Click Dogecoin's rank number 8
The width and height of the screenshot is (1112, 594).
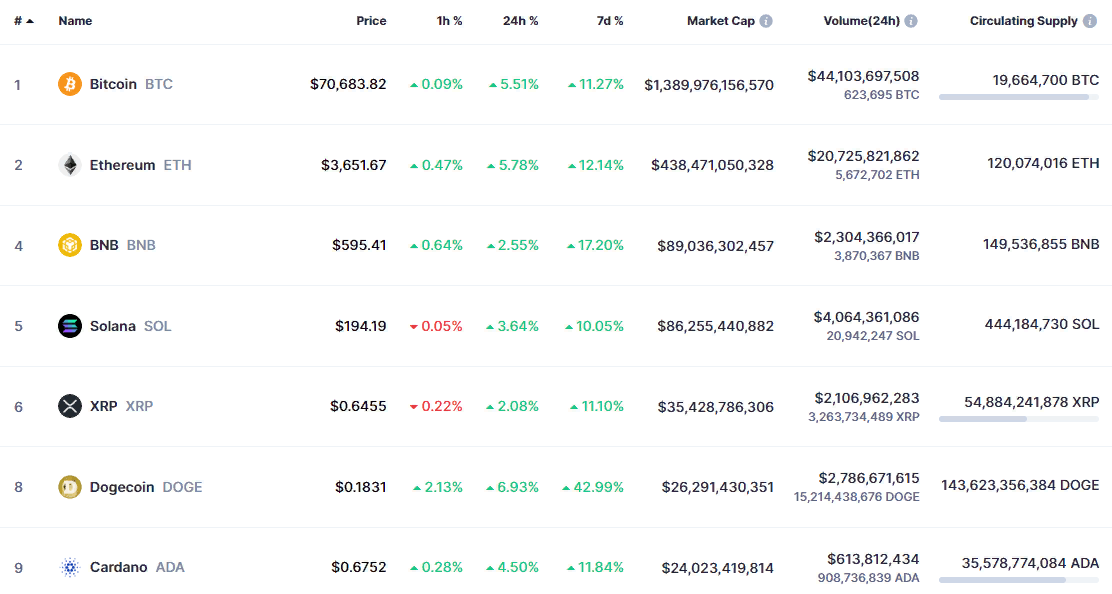18,487
